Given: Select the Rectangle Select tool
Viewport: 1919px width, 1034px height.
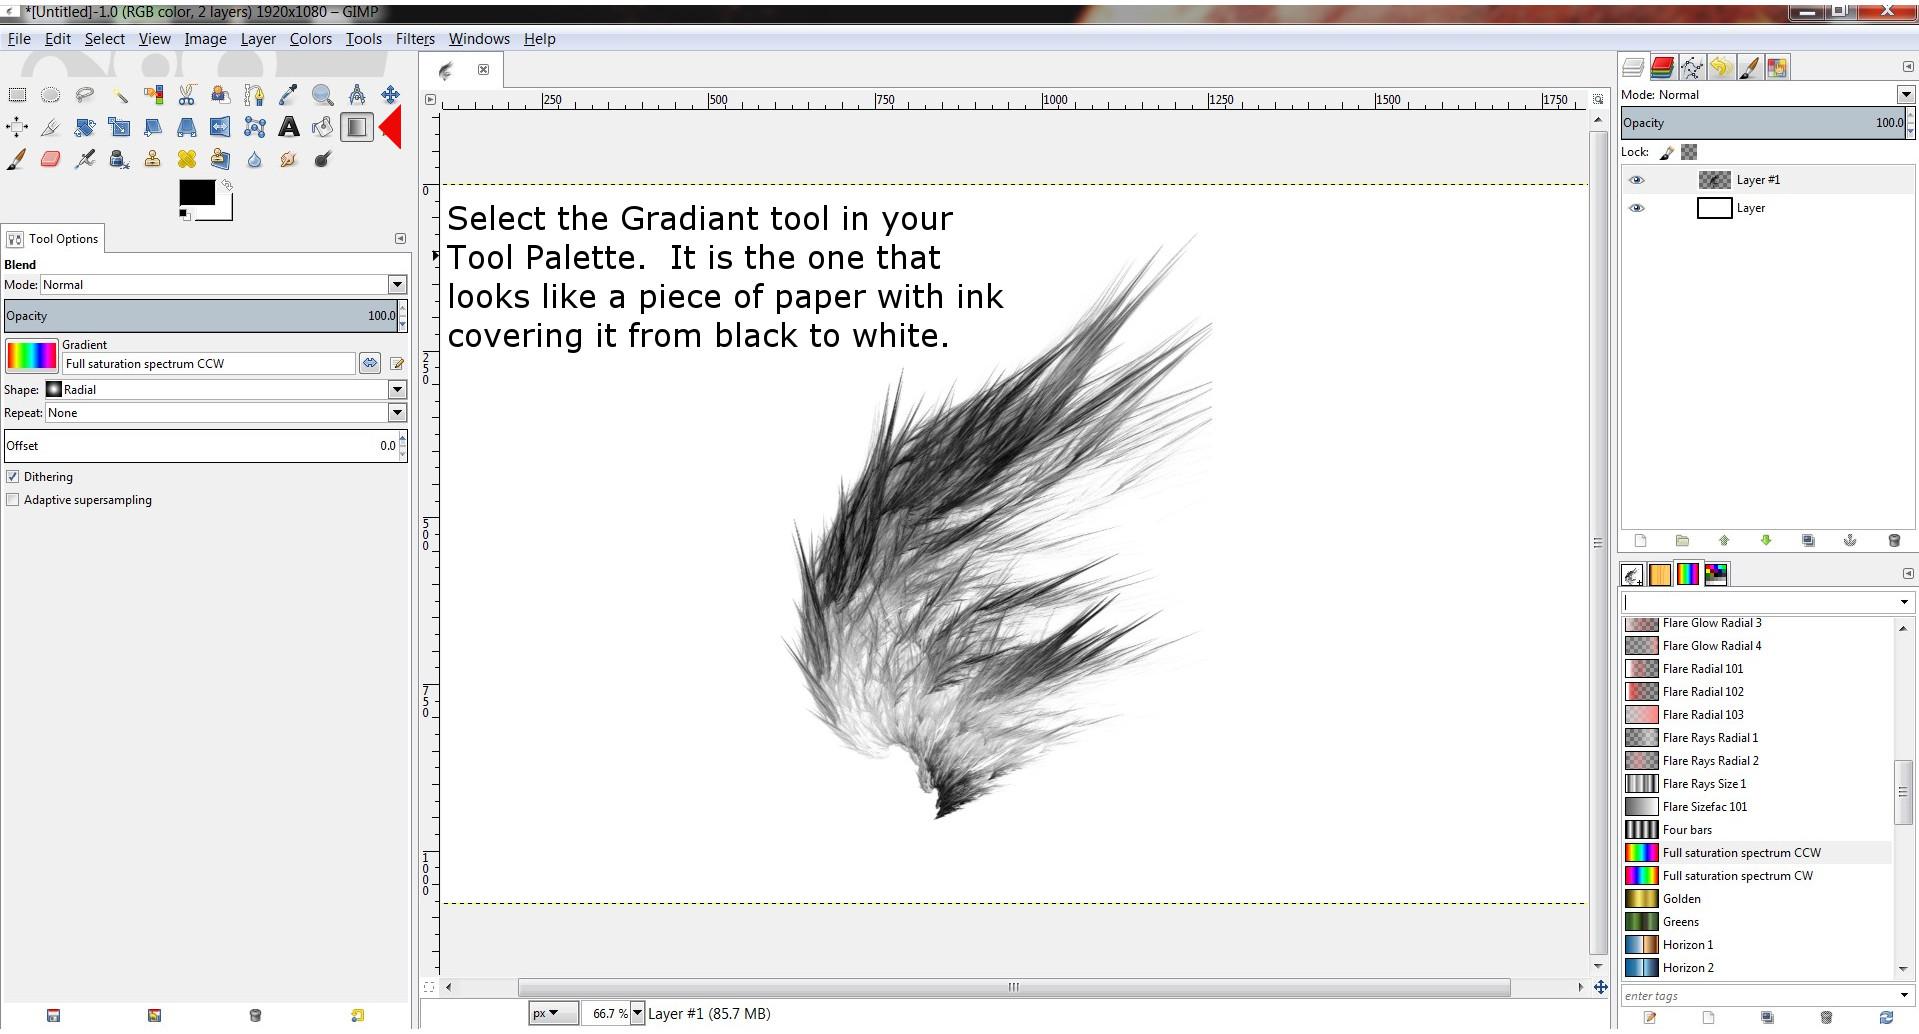Looking at the screenshot, I should pos(17,95).
